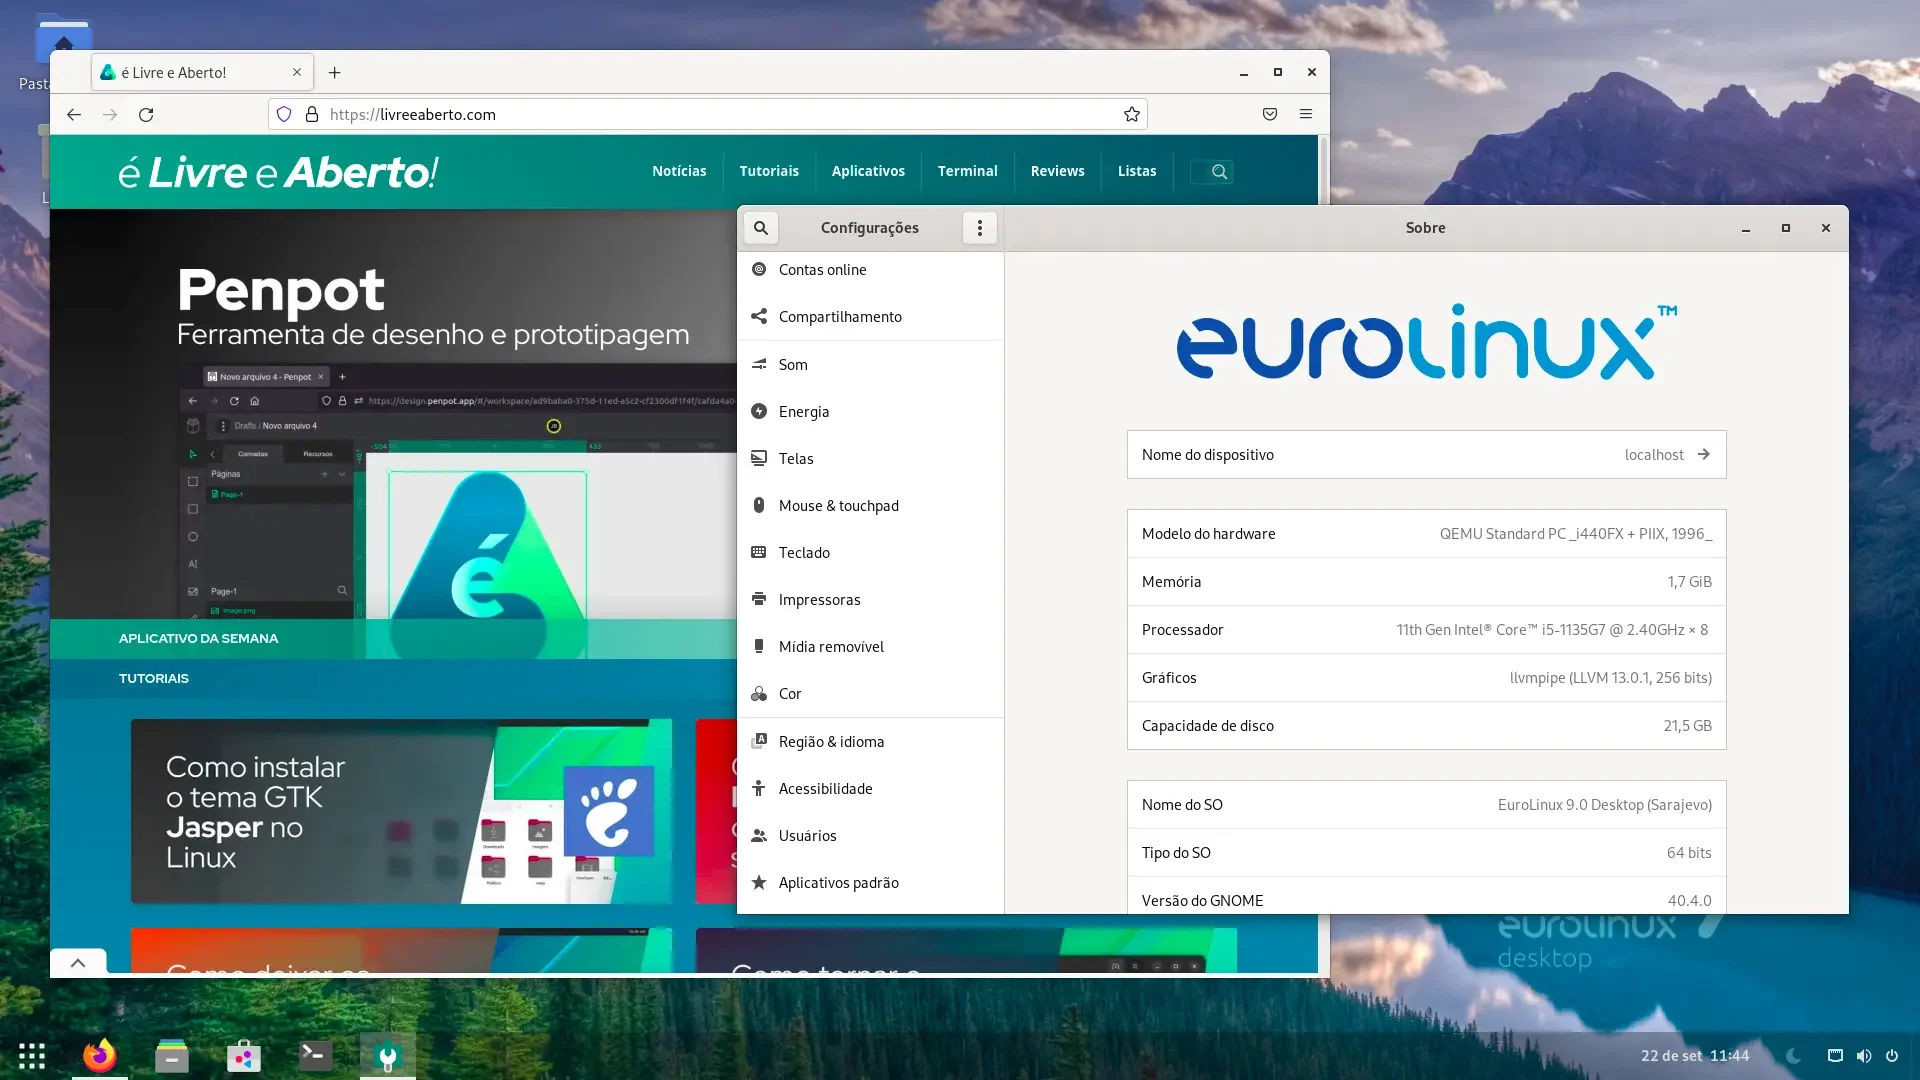Open the three-dot menu in Configurações
This screenshot has width=1920, height=1080.
point(979,228)
